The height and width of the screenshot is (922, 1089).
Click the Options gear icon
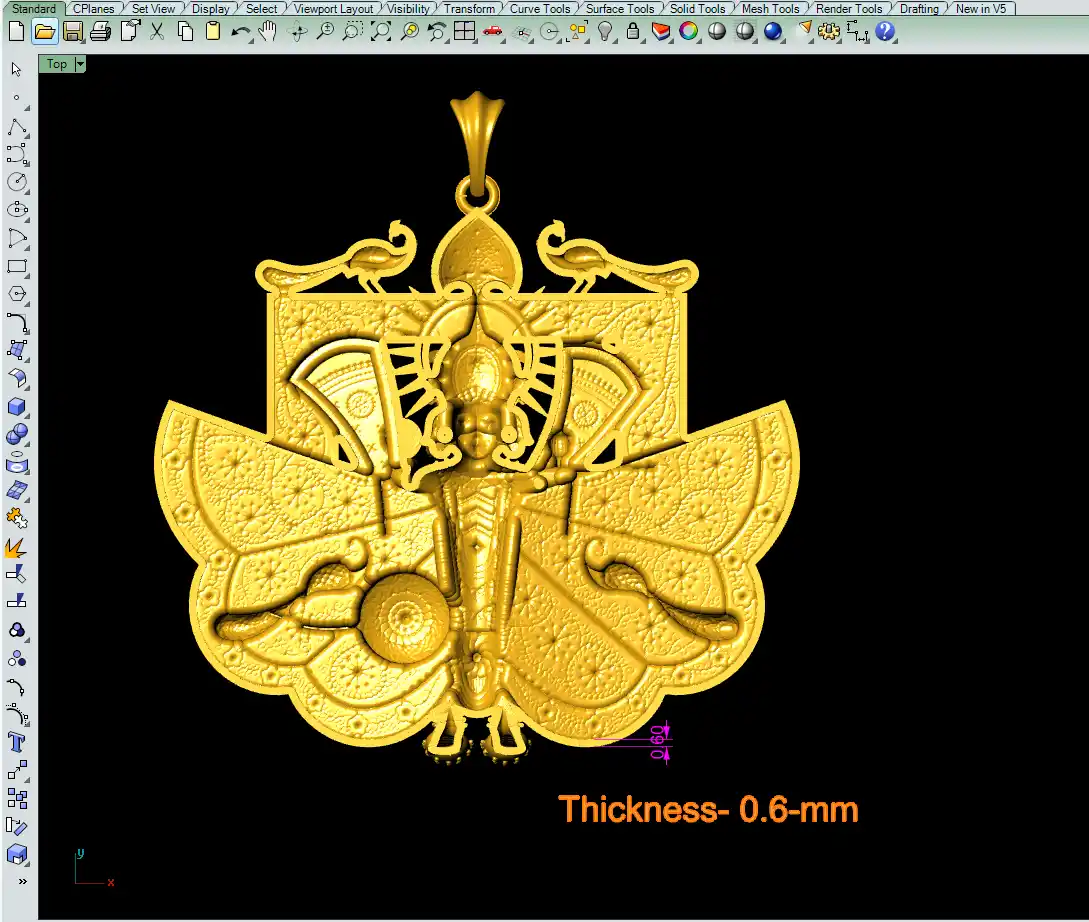click(x=829, y=31)
